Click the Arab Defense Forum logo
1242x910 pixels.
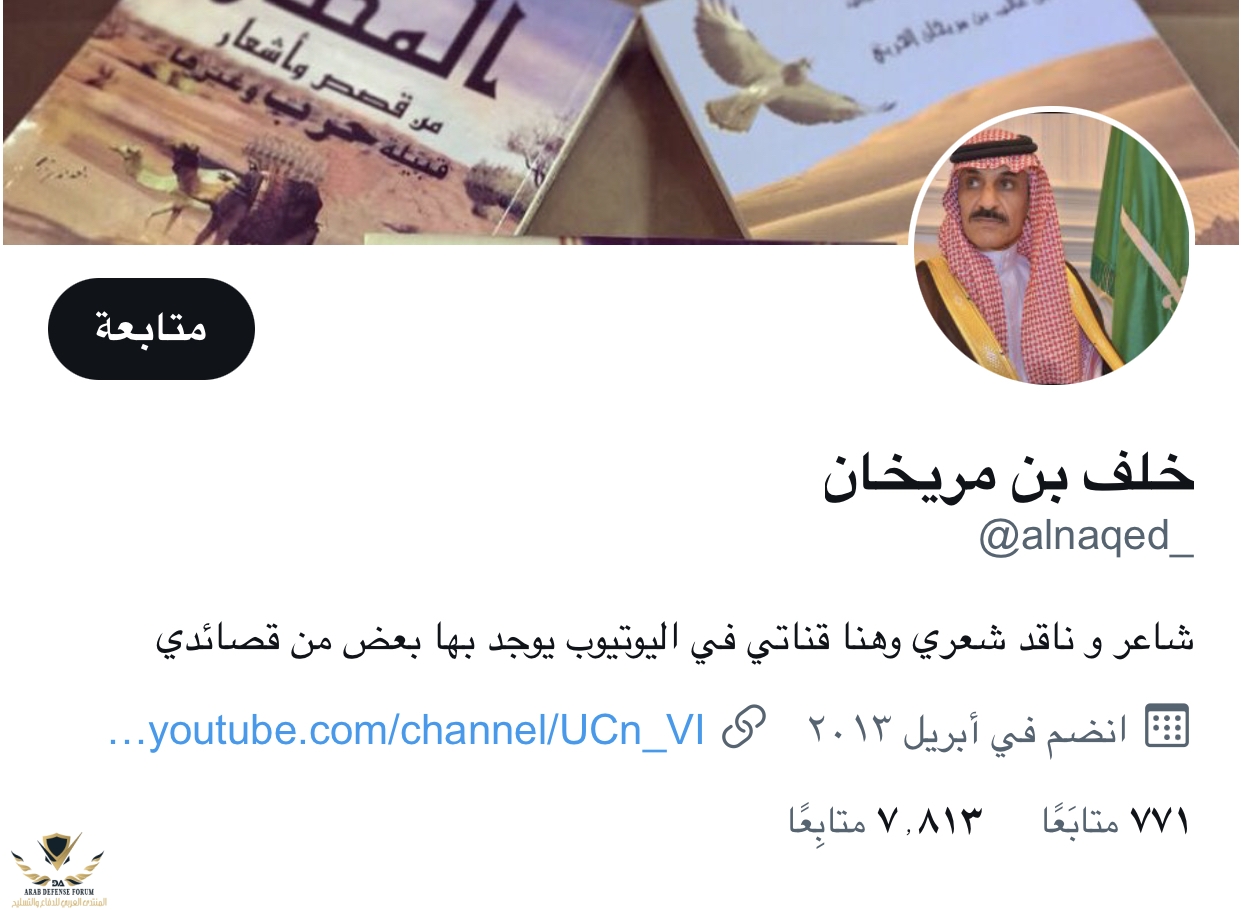[x=58, y=868]
